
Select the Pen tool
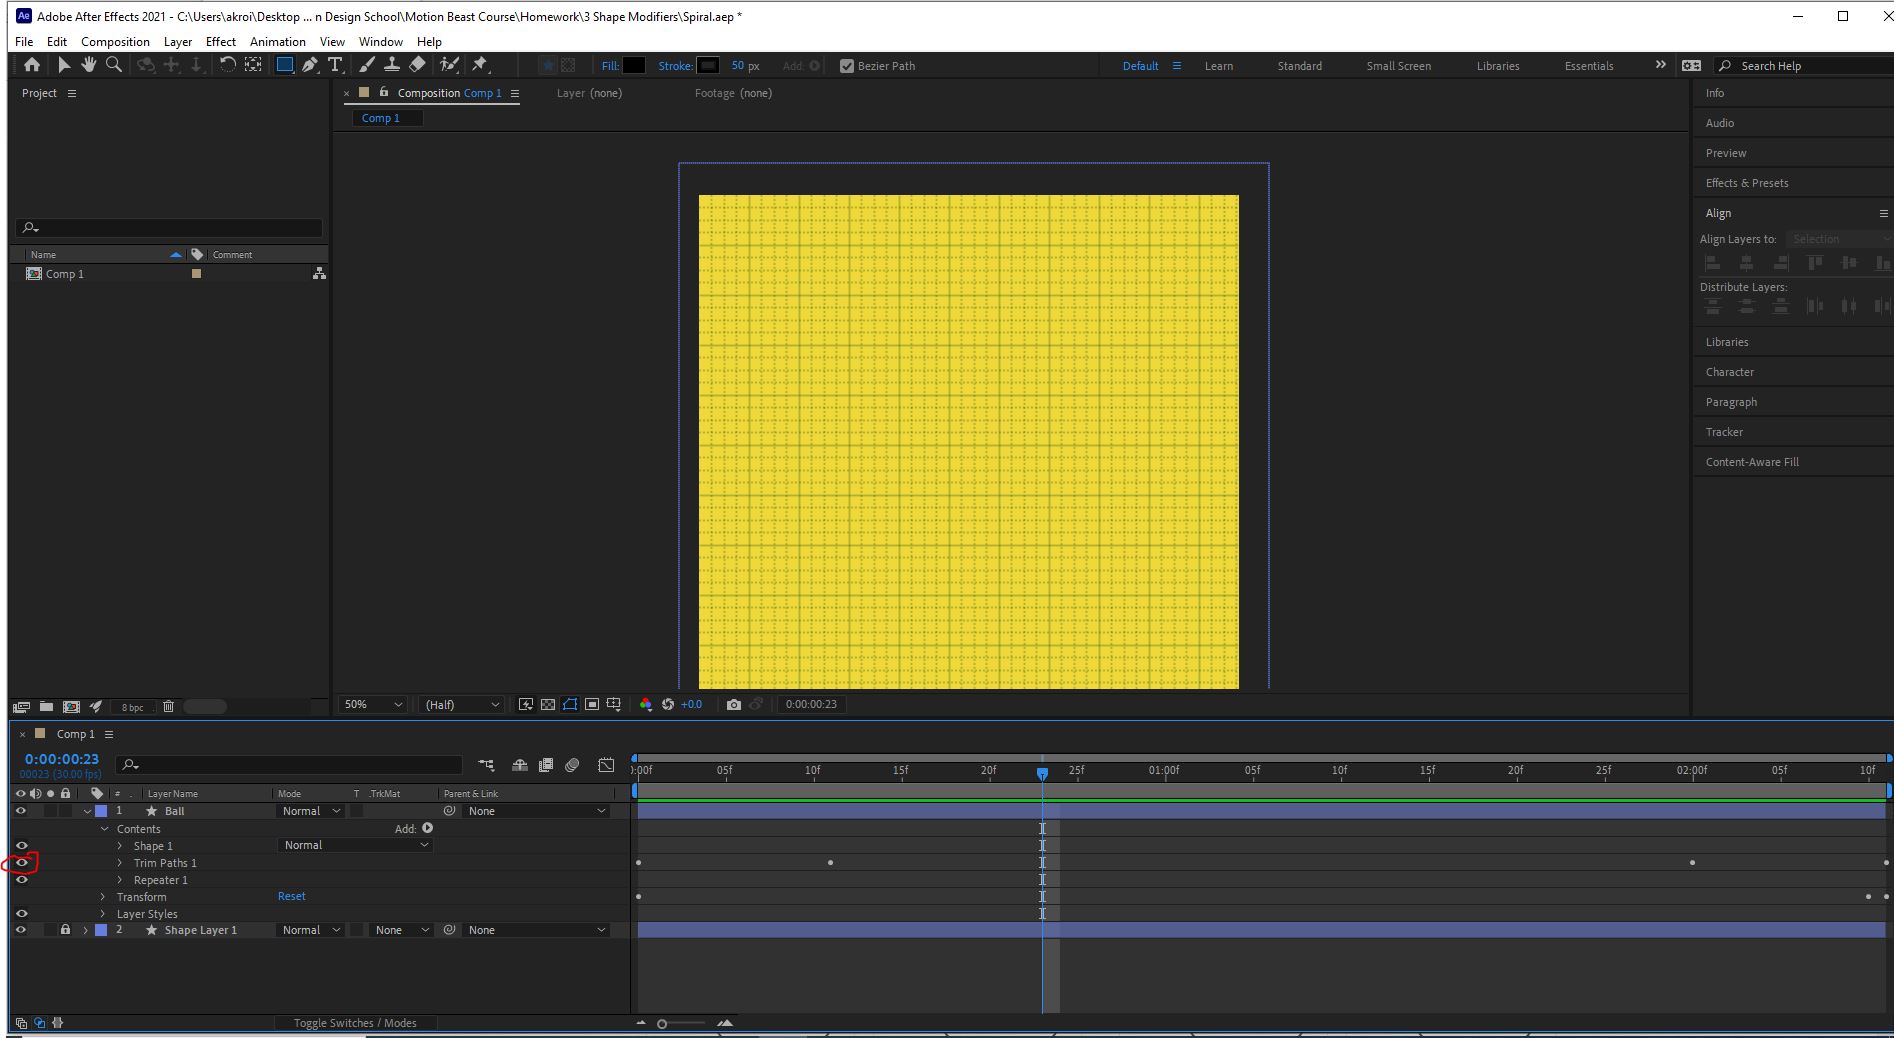[x=312, y=65]
